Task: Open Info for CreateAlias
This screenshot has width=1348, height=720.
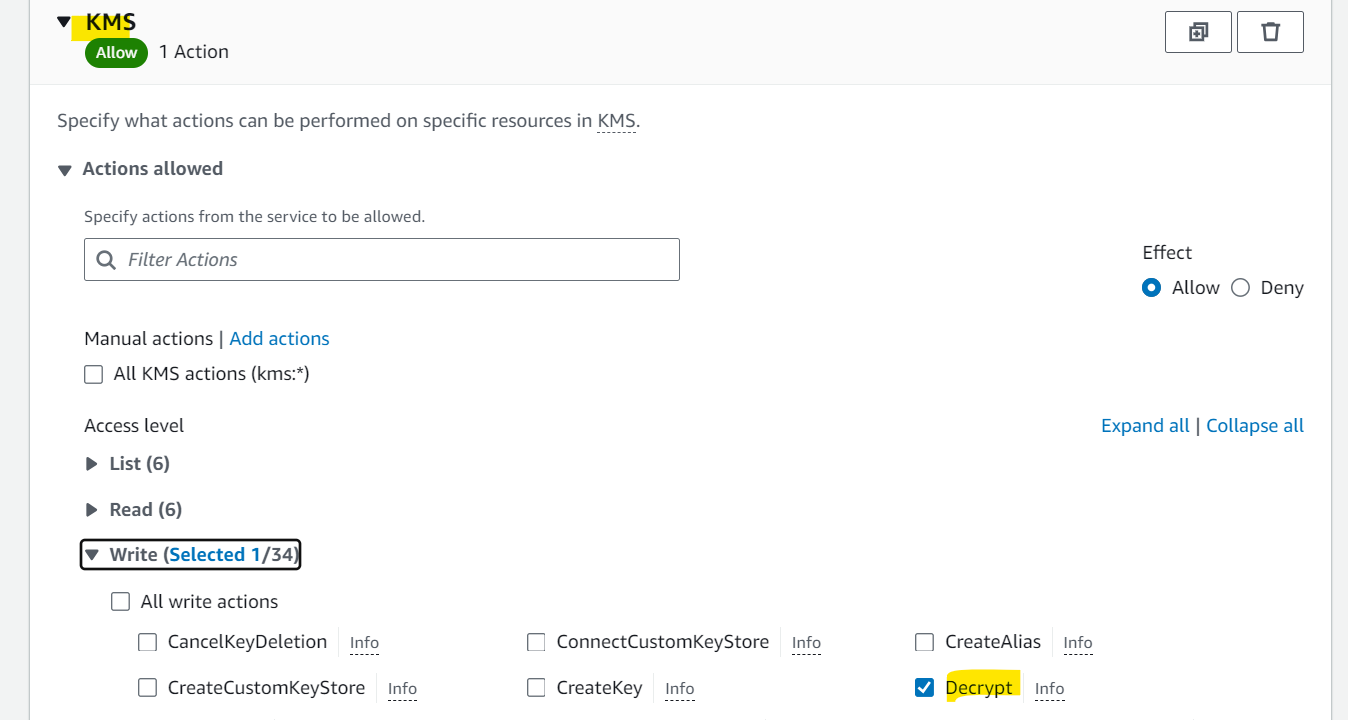Action: [1078, 643]
